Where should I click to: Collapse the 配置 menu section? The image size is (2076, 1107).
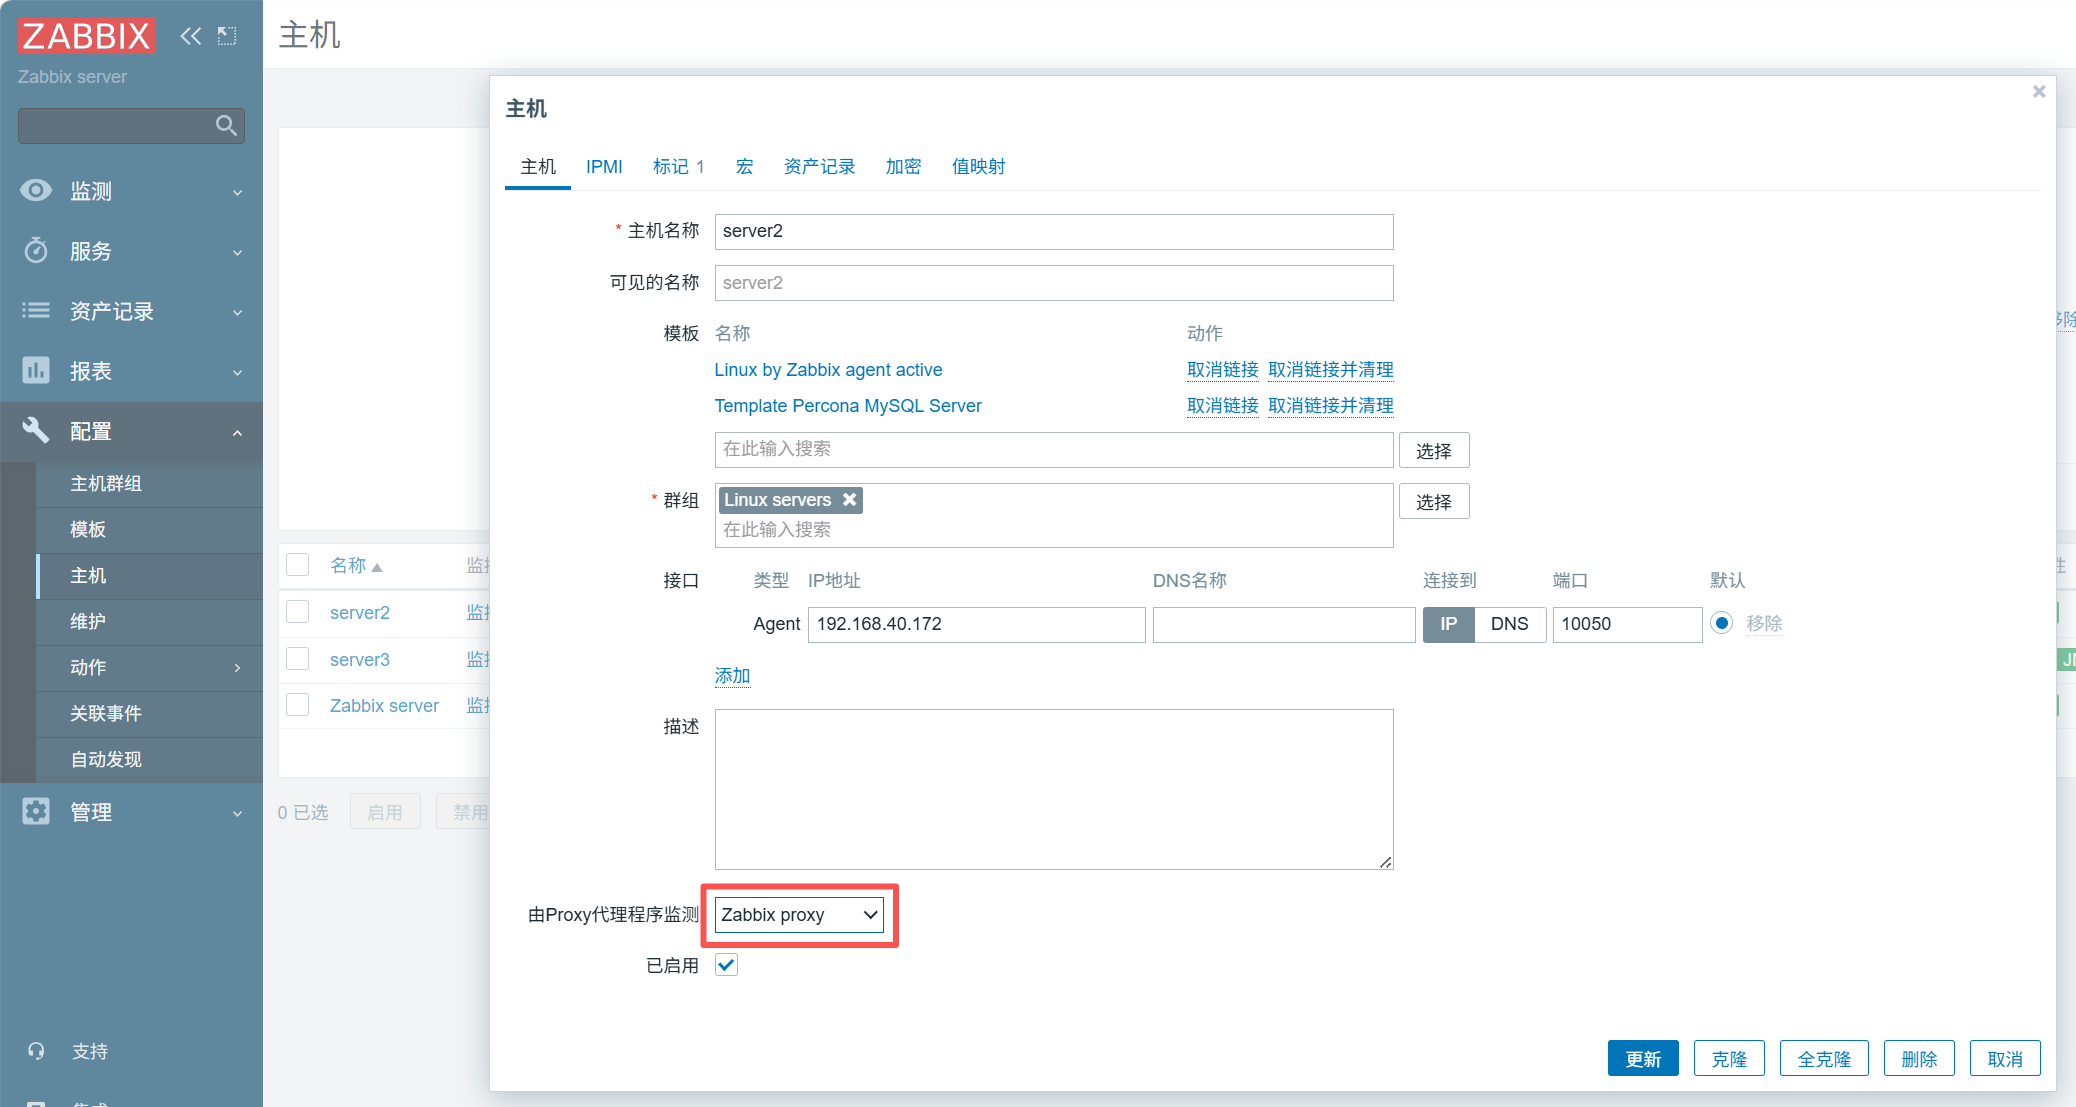click(237, 432)
